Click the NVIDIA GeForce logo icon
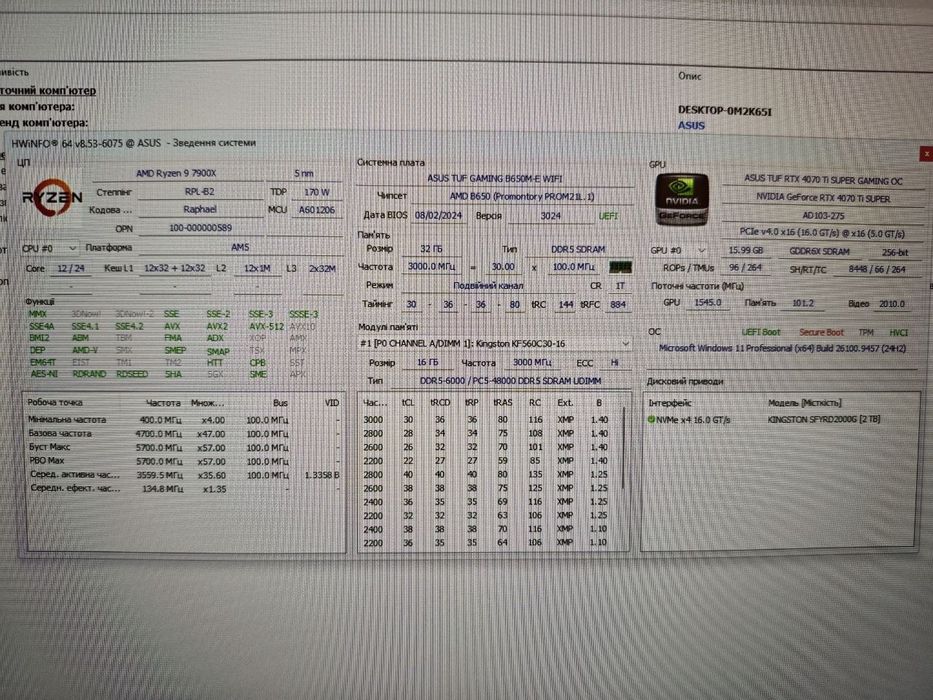The height and width of the screenshot is (700, 933). click(x=682, y=200)
